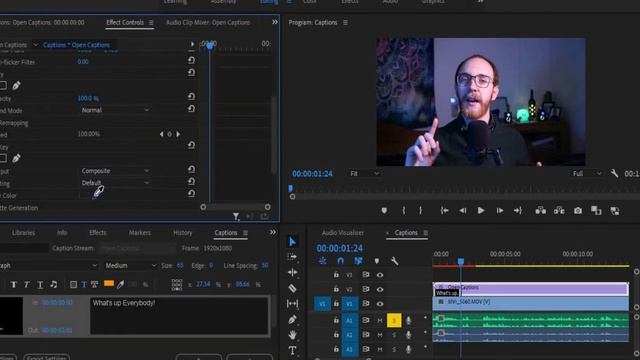Click filter properties funnel icon
640x360 pixels.
tap(236, 216)
